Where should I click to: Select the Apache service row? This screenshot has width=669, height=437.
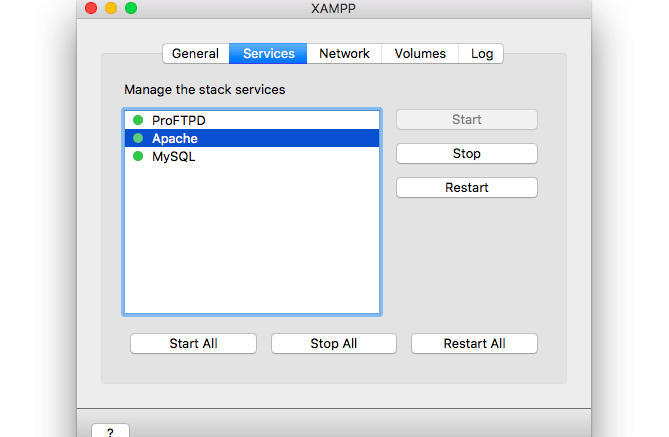252,138
